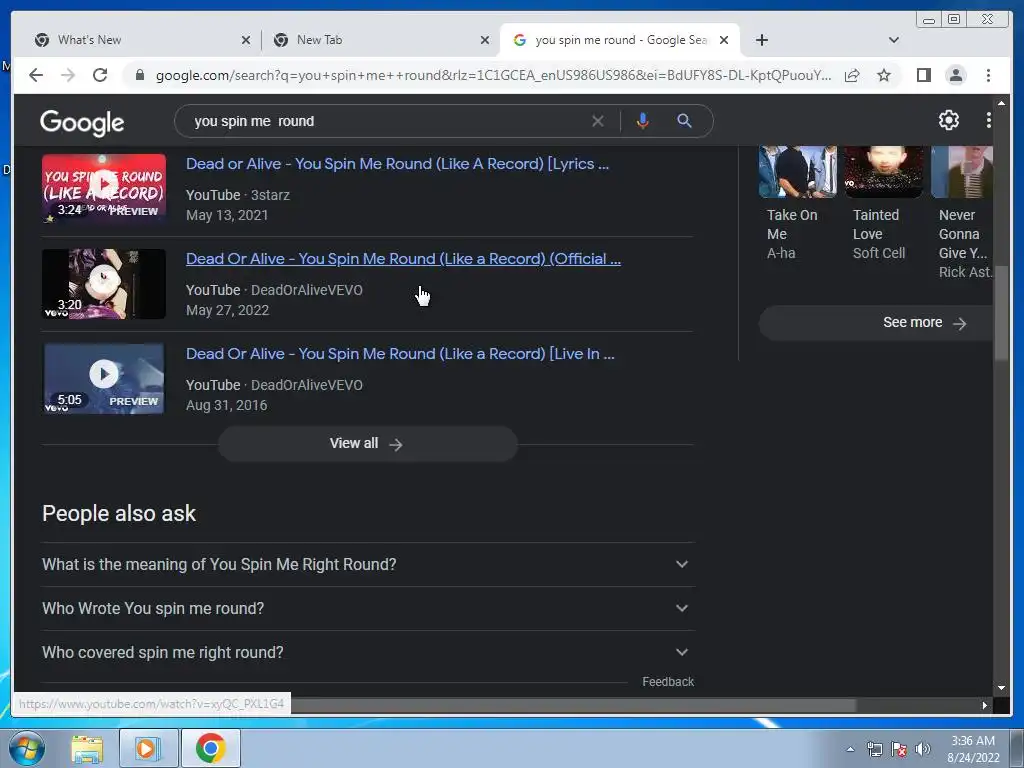Open a new tab with the plus button

point(761,40)
